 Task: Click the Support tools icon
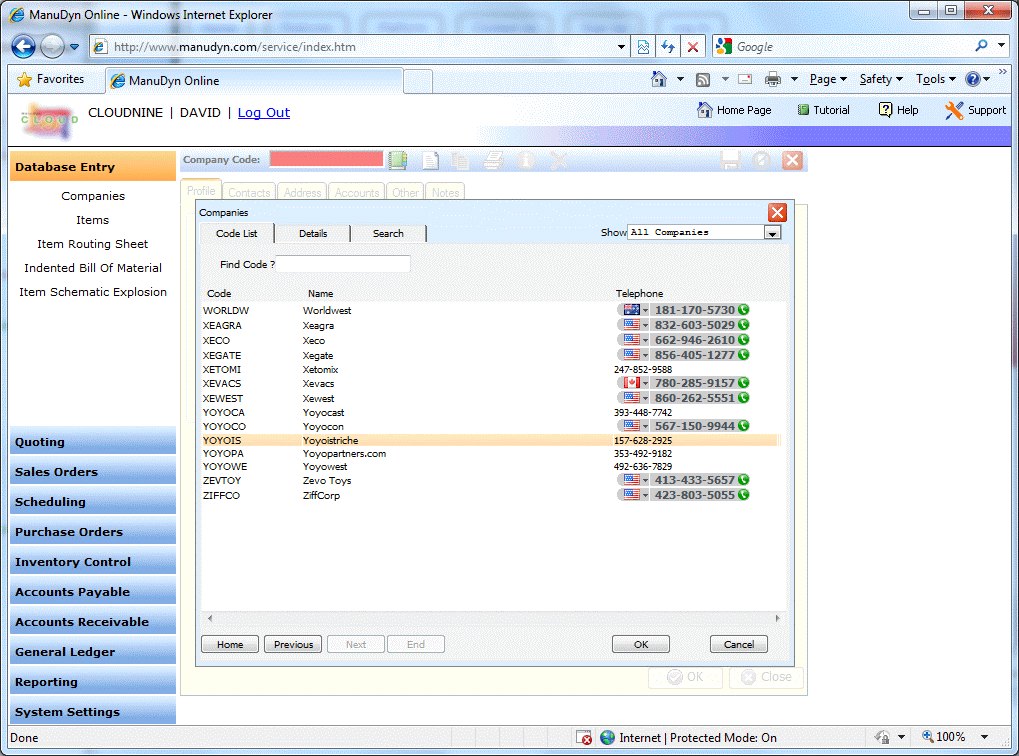pyautogui.click(x=954, y=110)
